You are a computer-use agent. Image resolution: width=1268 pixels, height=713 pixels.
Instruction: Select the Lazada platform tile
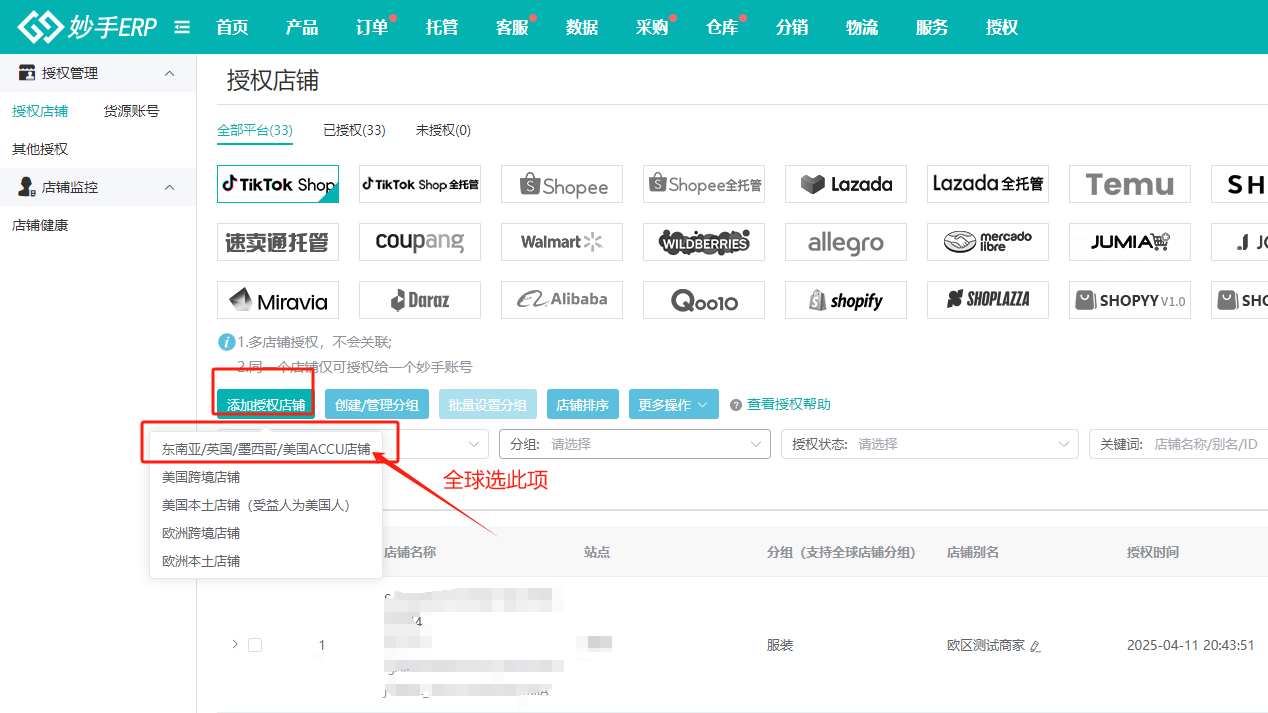pos(846,184)
